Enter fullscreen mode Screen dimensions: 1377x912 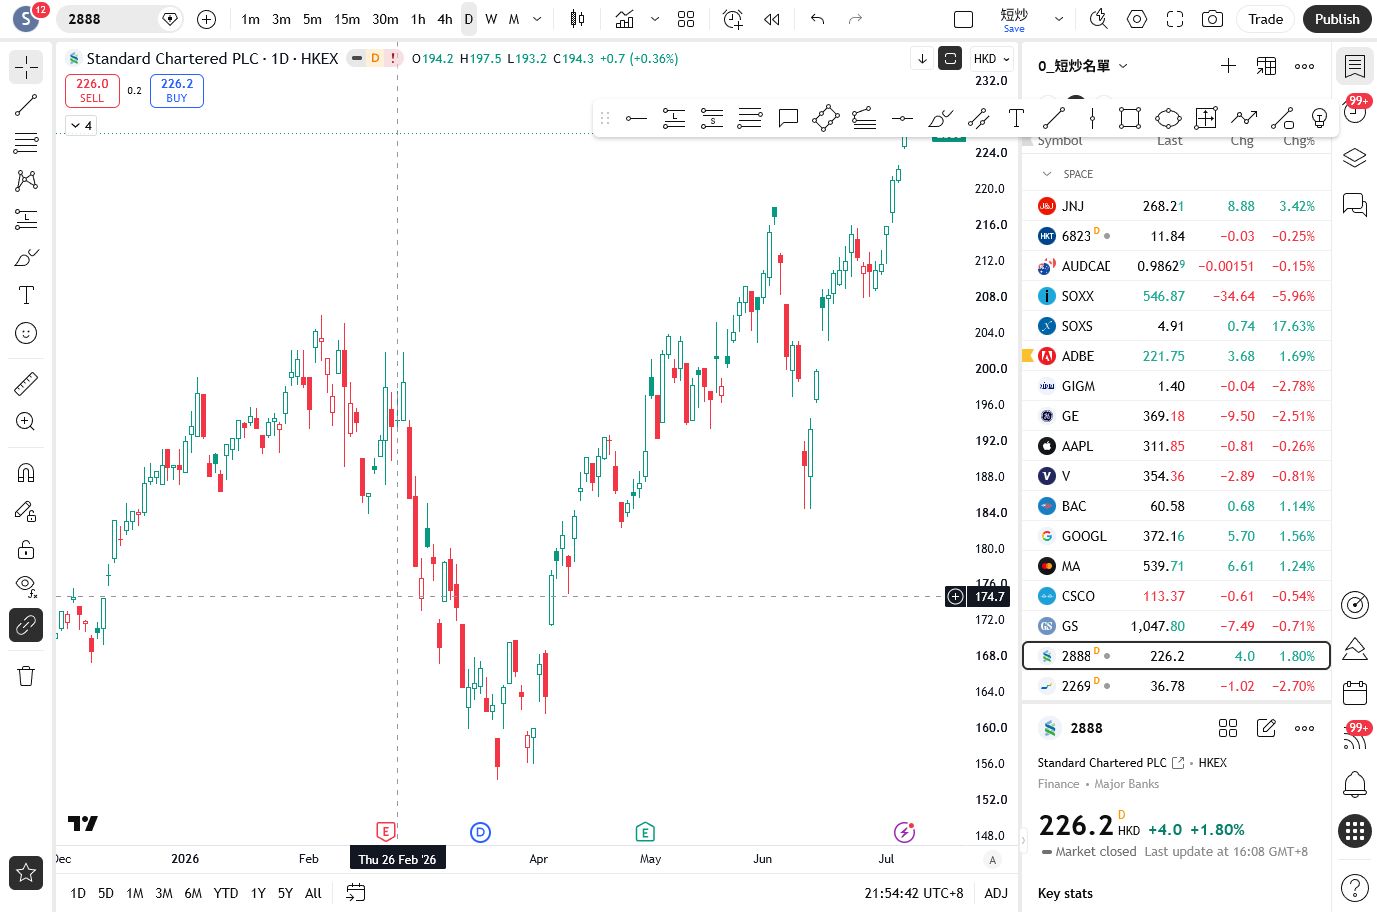click(1175, 19)
